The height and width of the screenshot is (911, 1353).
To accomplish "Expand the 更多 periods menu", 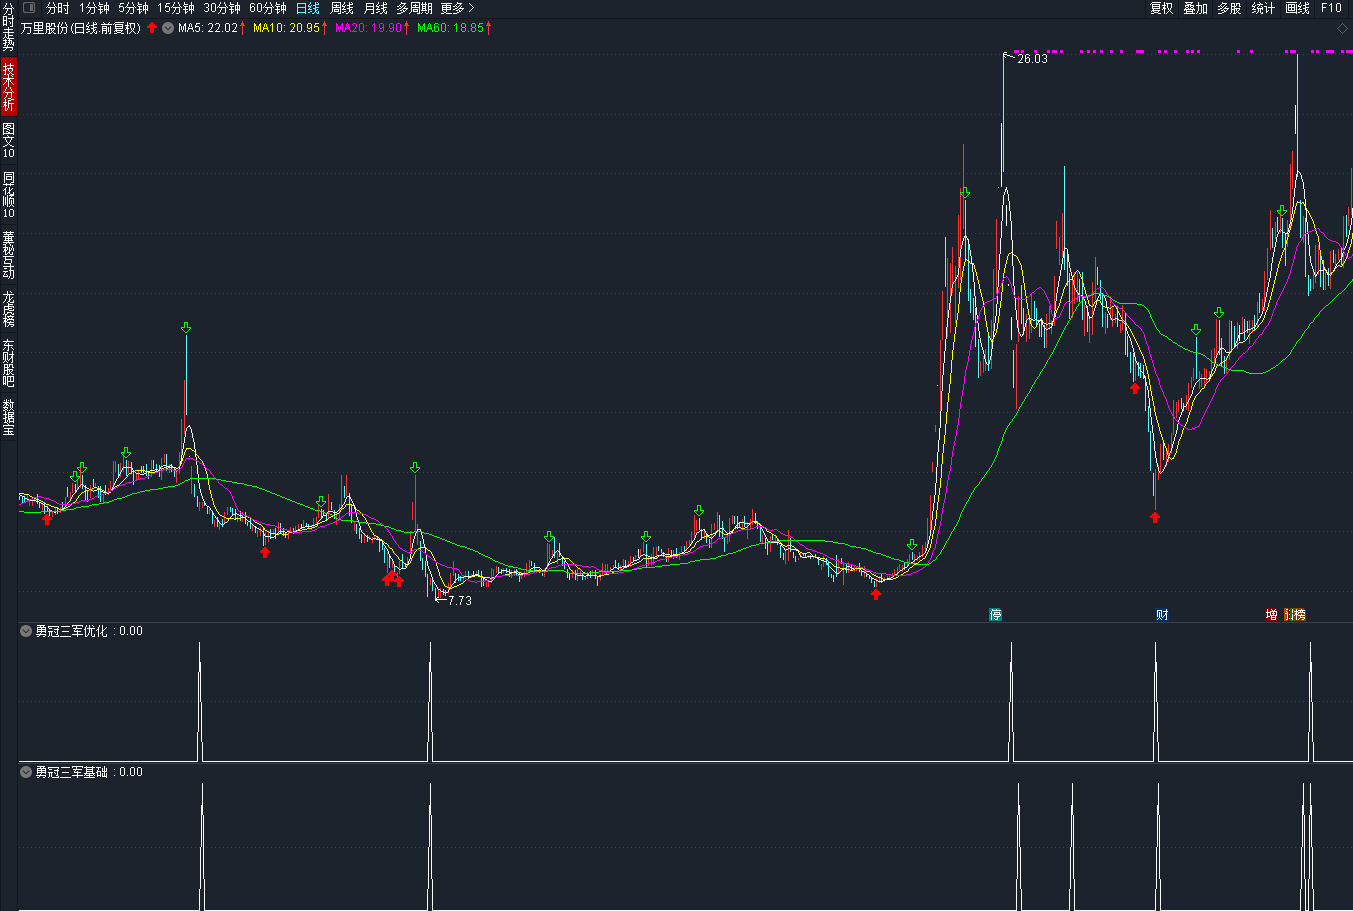I will [x=458, y=8].
